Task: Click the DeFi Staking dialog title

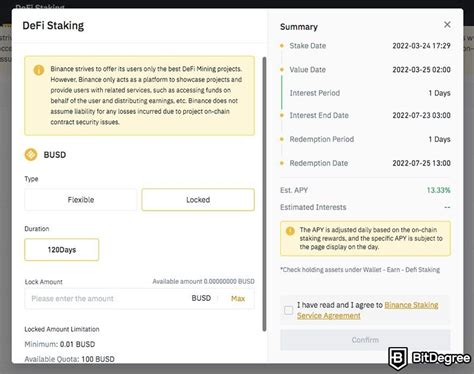Action: 53,26
